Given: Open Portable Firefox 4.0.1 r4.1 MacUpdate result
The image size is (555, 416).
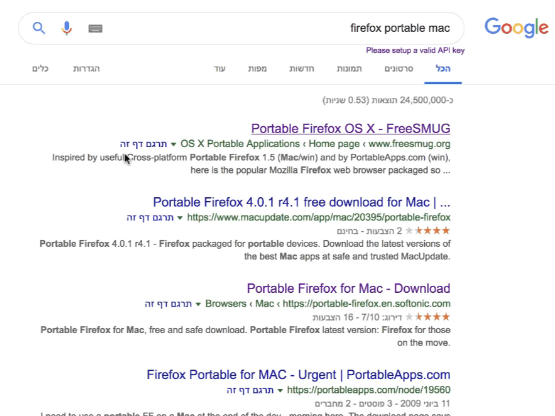Looking at the screenshot, I should [302, 202].
